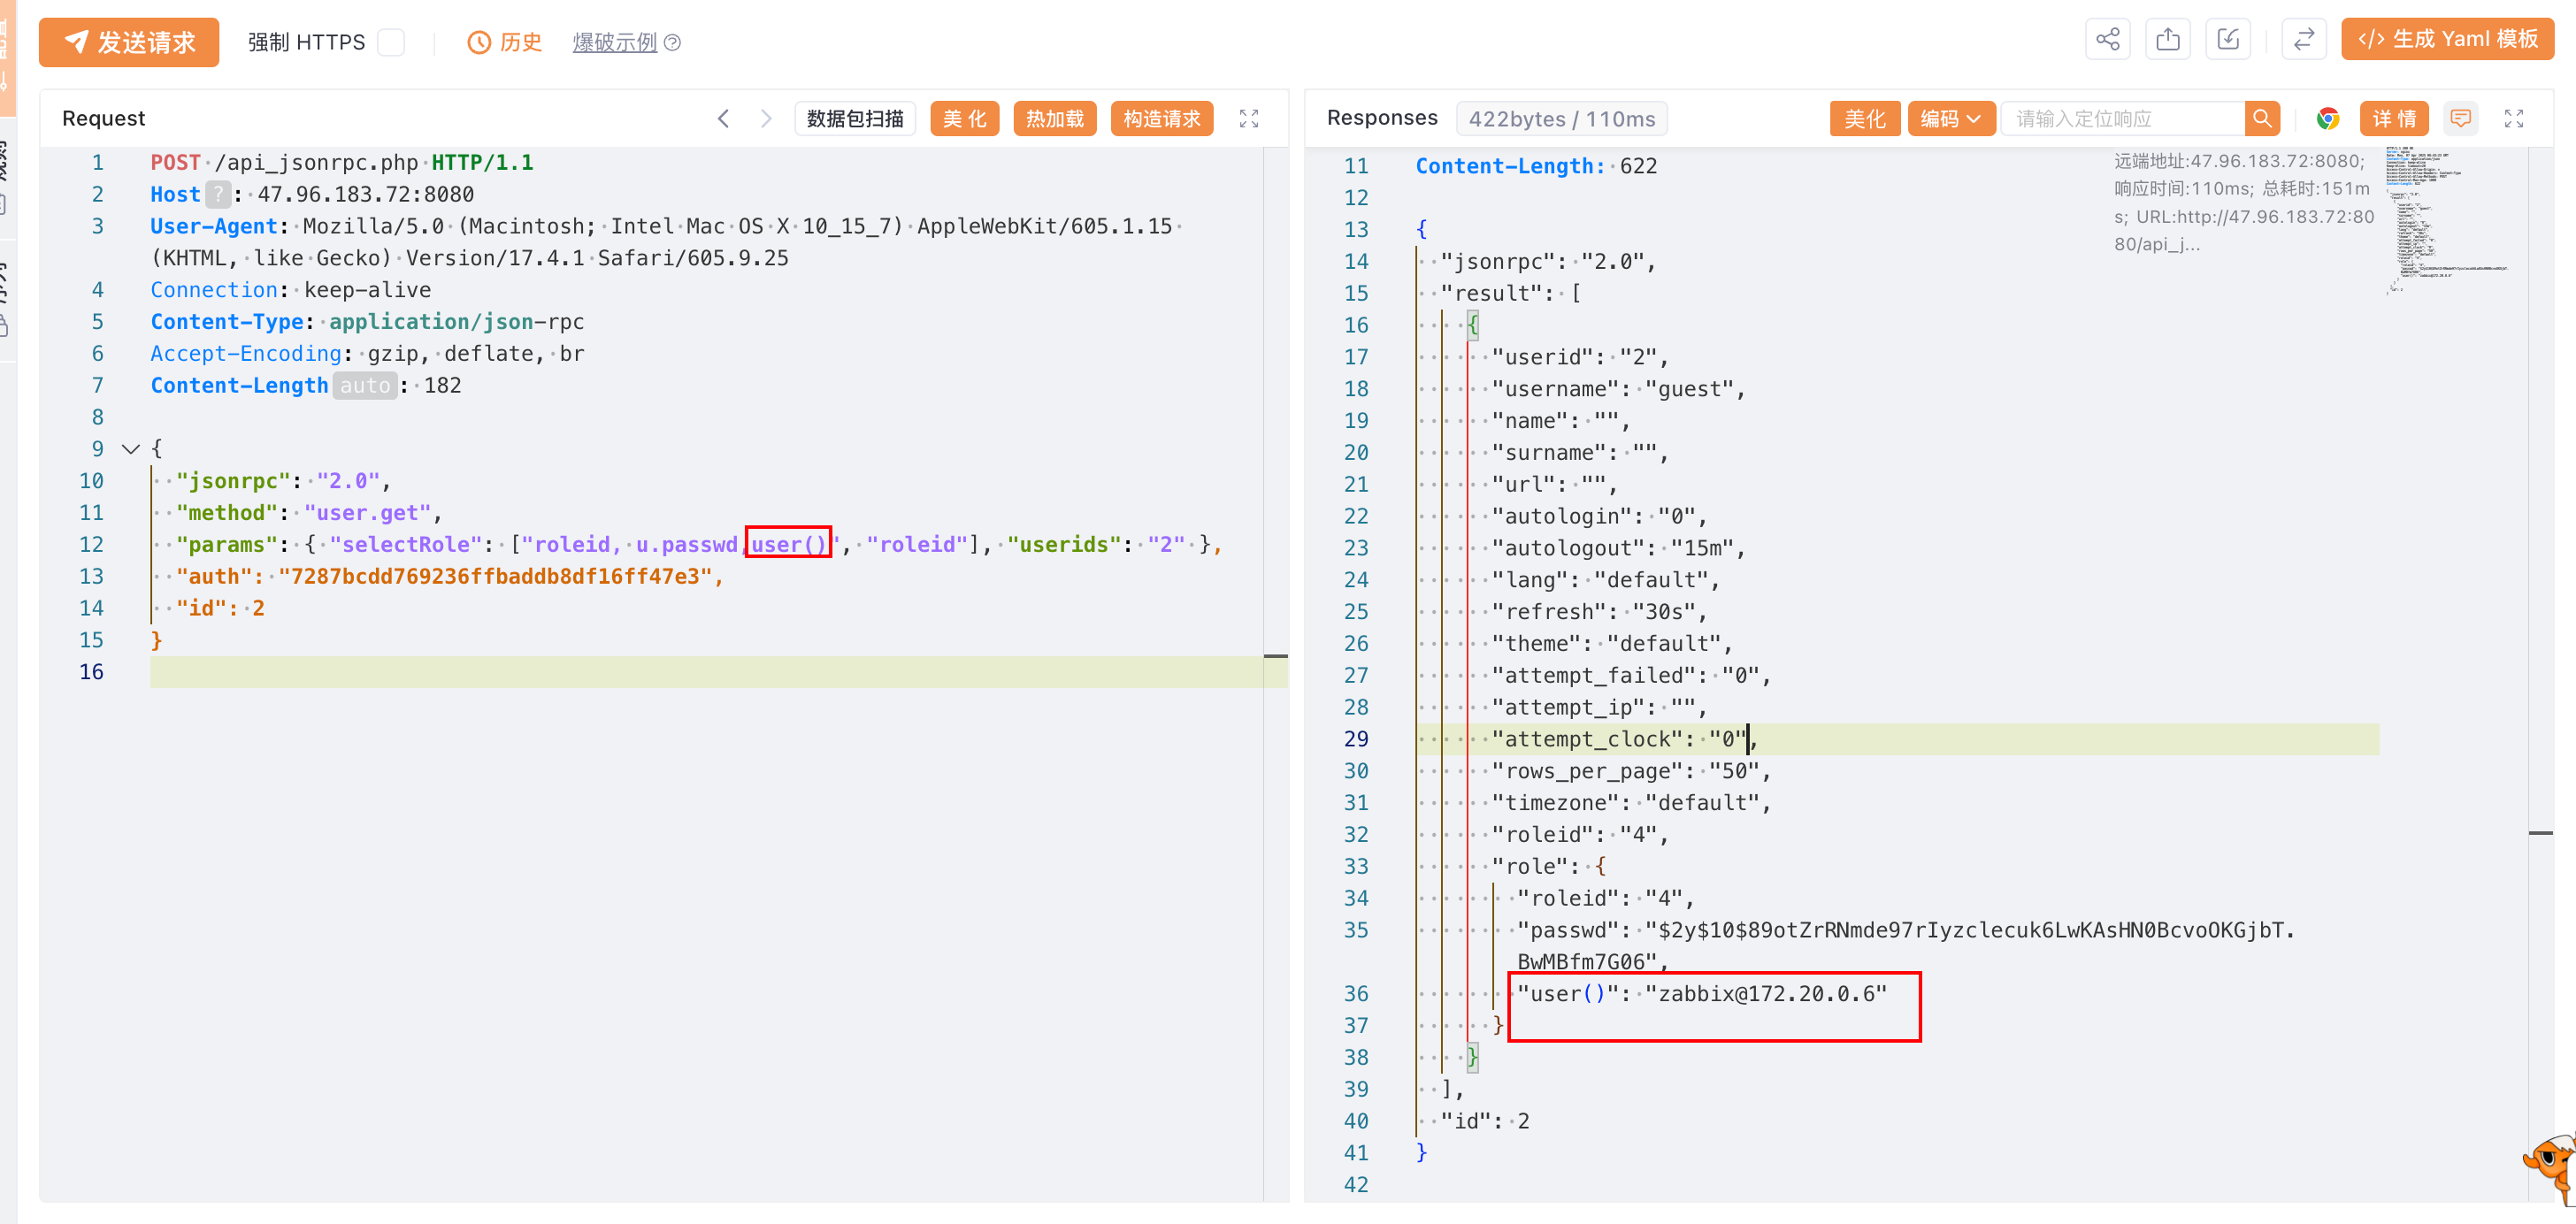Go to previous request with left chevron
The width and height of the screenshot is (2576, 1224).
tap(723, 119)
